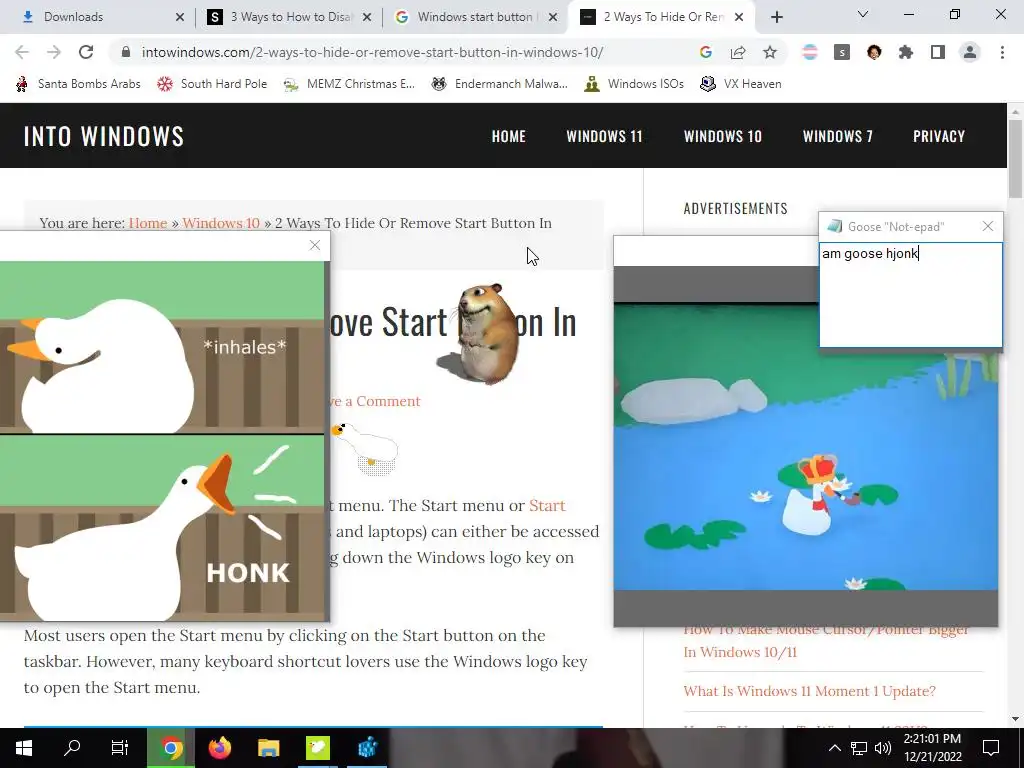Open Endermanch Malware bookmark
Screen dimensions: 1024x768
[500, 84]
